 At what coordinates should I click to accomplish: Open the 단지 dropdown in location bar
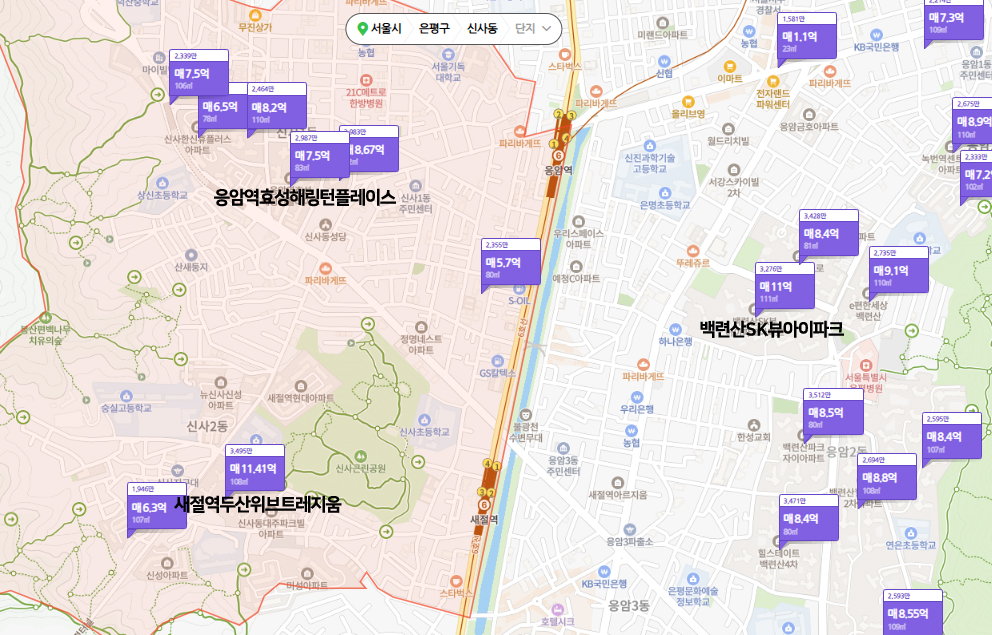tap(533, 28)
